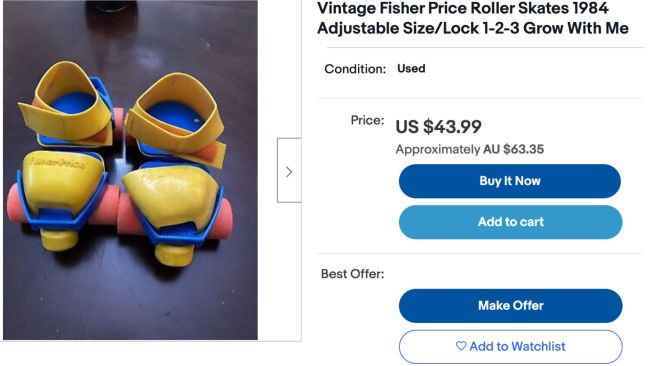Click the yellow toe stop under left skate
650x366 pixels.
(59, 240)
